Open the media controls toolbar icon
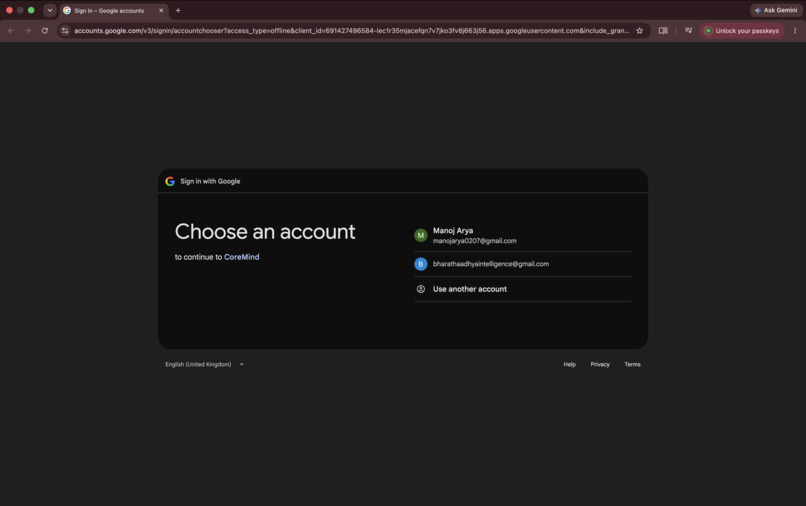806x506 pixels. click(x=688, y=31)
